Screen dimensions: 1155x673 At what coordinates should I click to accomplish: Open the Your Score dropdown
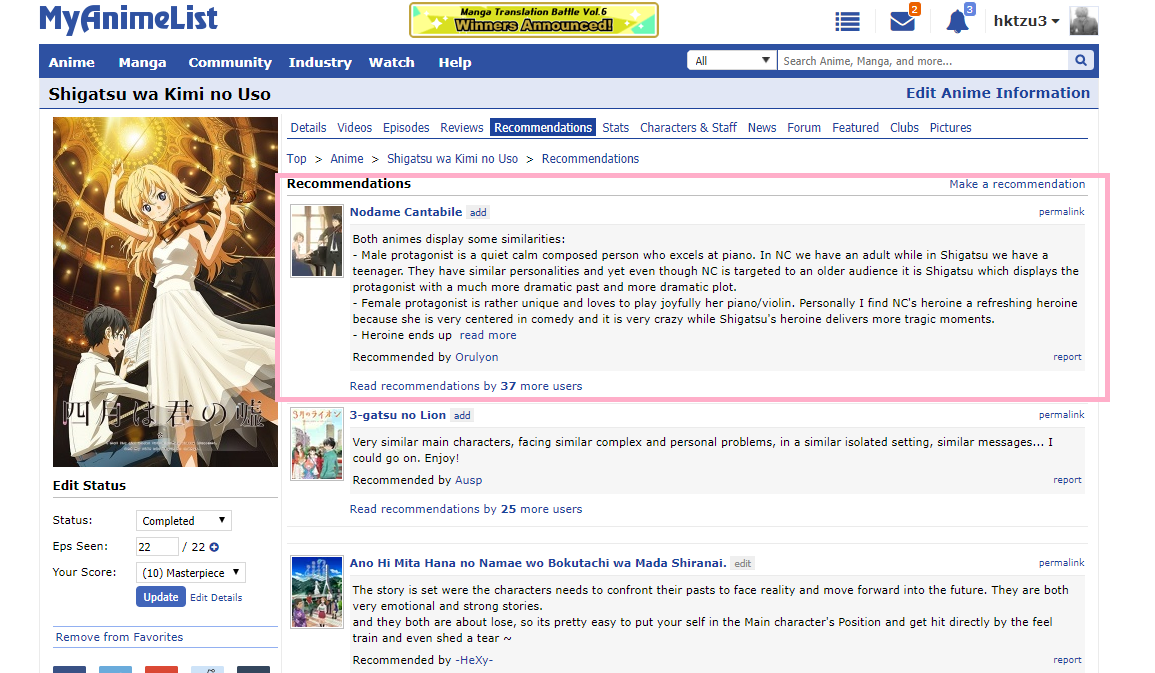(191, 573)
